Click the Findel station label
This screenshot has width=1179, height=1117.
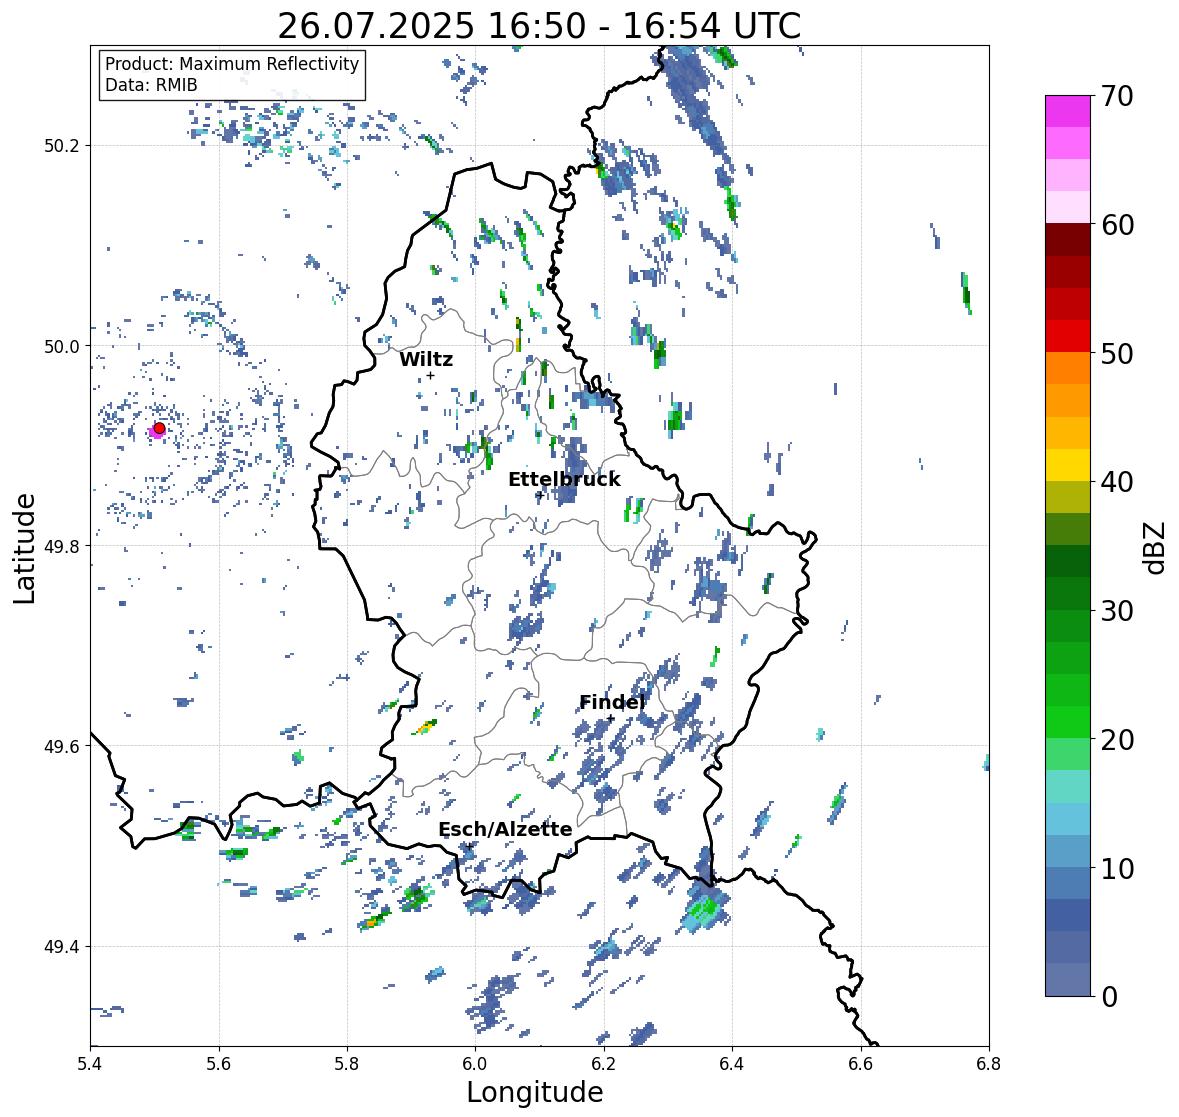[612, 703]
